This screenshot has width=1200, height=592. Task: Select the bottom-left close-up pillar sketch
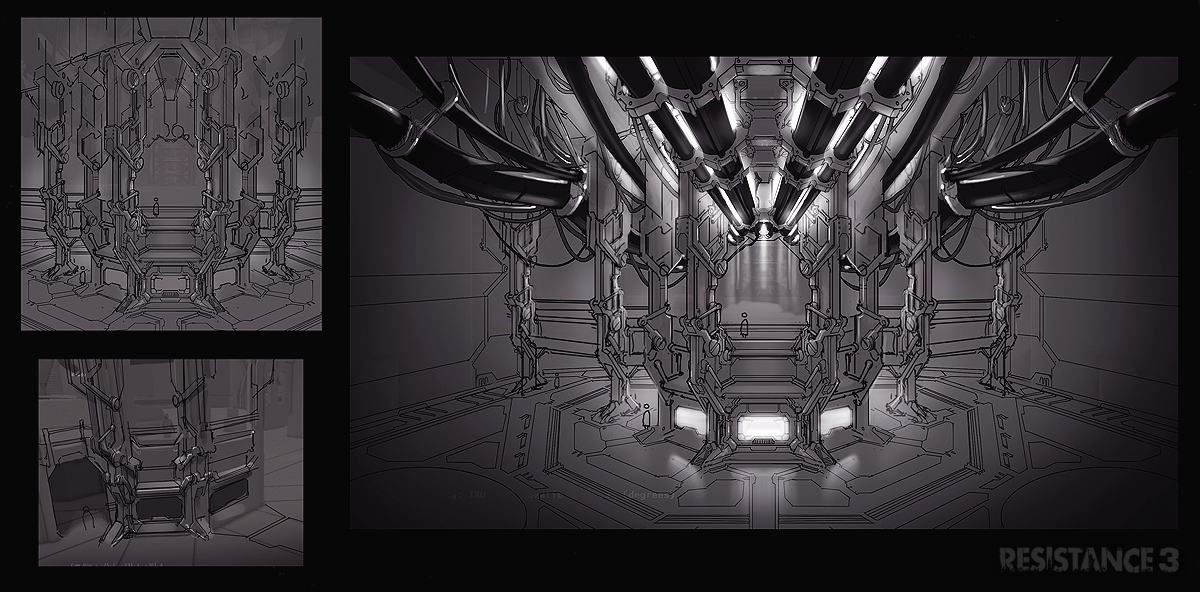coord(171,462)
